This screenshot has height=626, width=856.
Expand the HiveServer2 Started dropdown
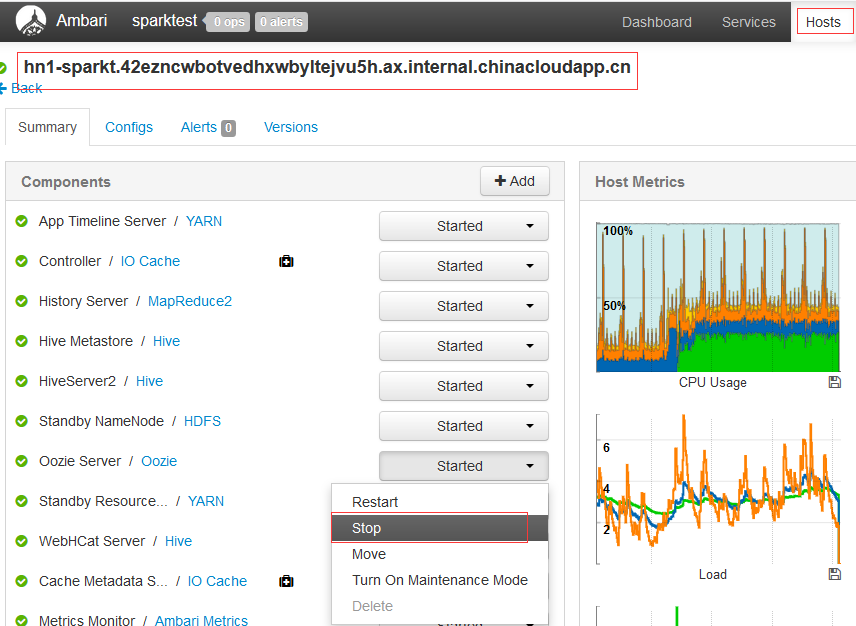click(x=463, y=386)
